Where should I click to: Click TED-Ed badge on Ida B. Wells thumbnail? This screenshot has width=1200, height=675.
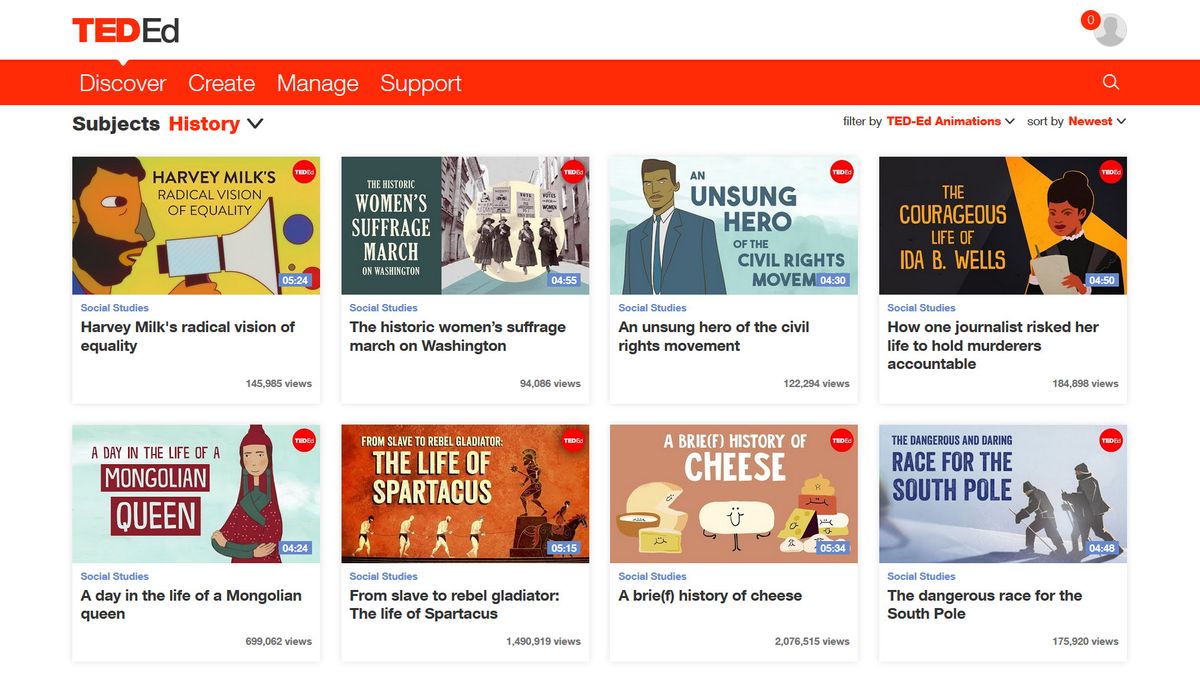[x=1110, y=172]
